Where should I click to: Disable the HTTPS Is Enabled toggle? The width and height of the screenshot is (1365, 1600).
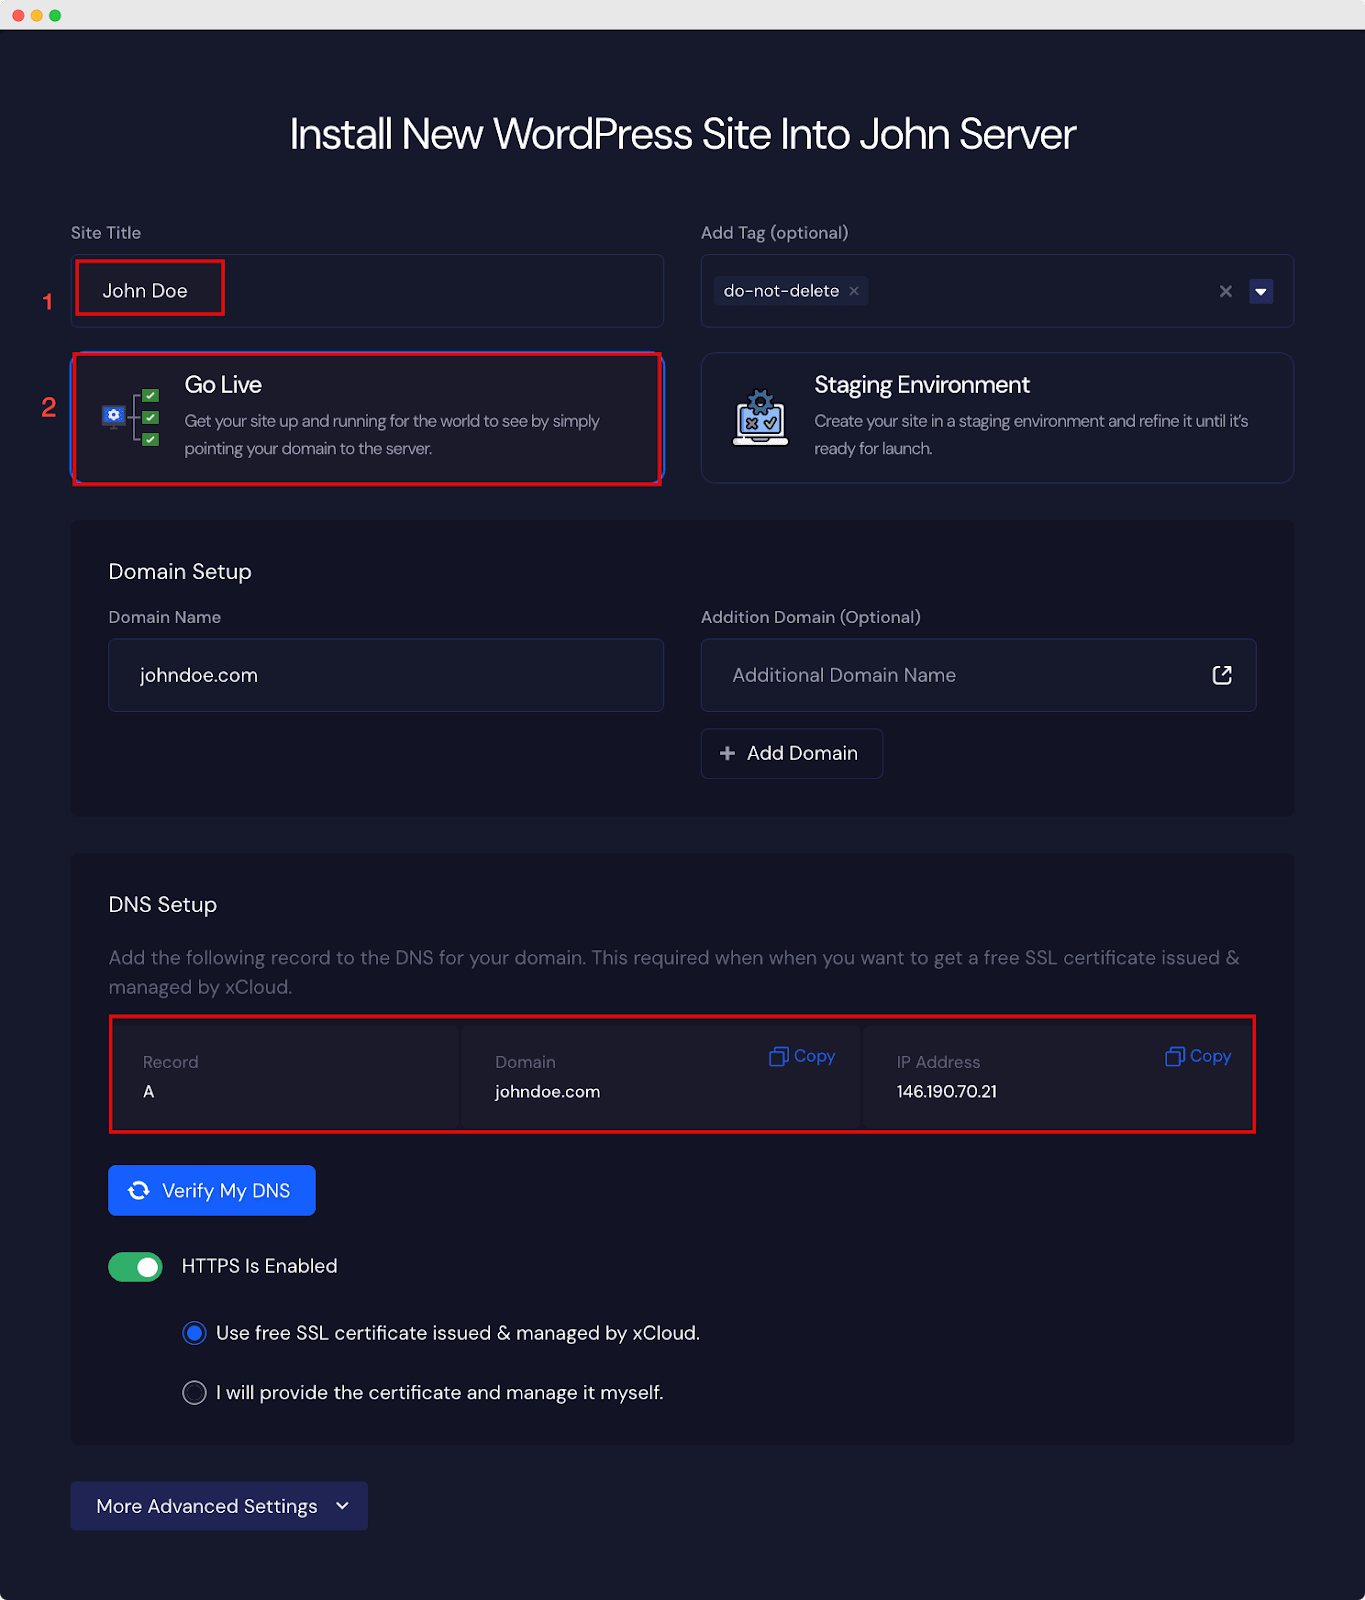click(x=136, y=1266)
